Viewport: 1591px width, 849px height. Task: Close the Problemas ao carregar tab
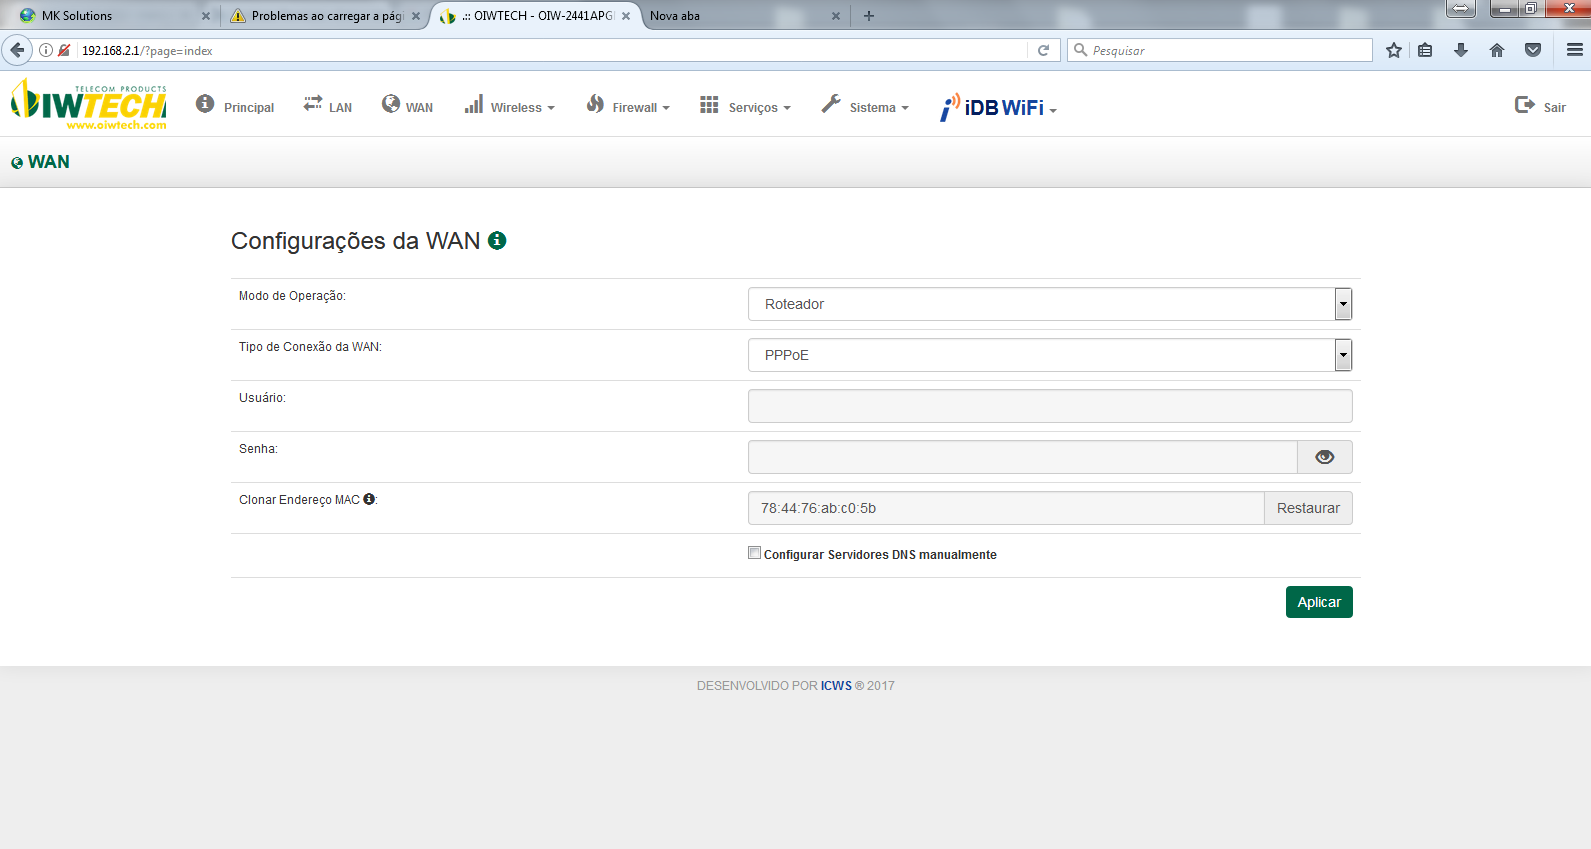pos(416,16)
